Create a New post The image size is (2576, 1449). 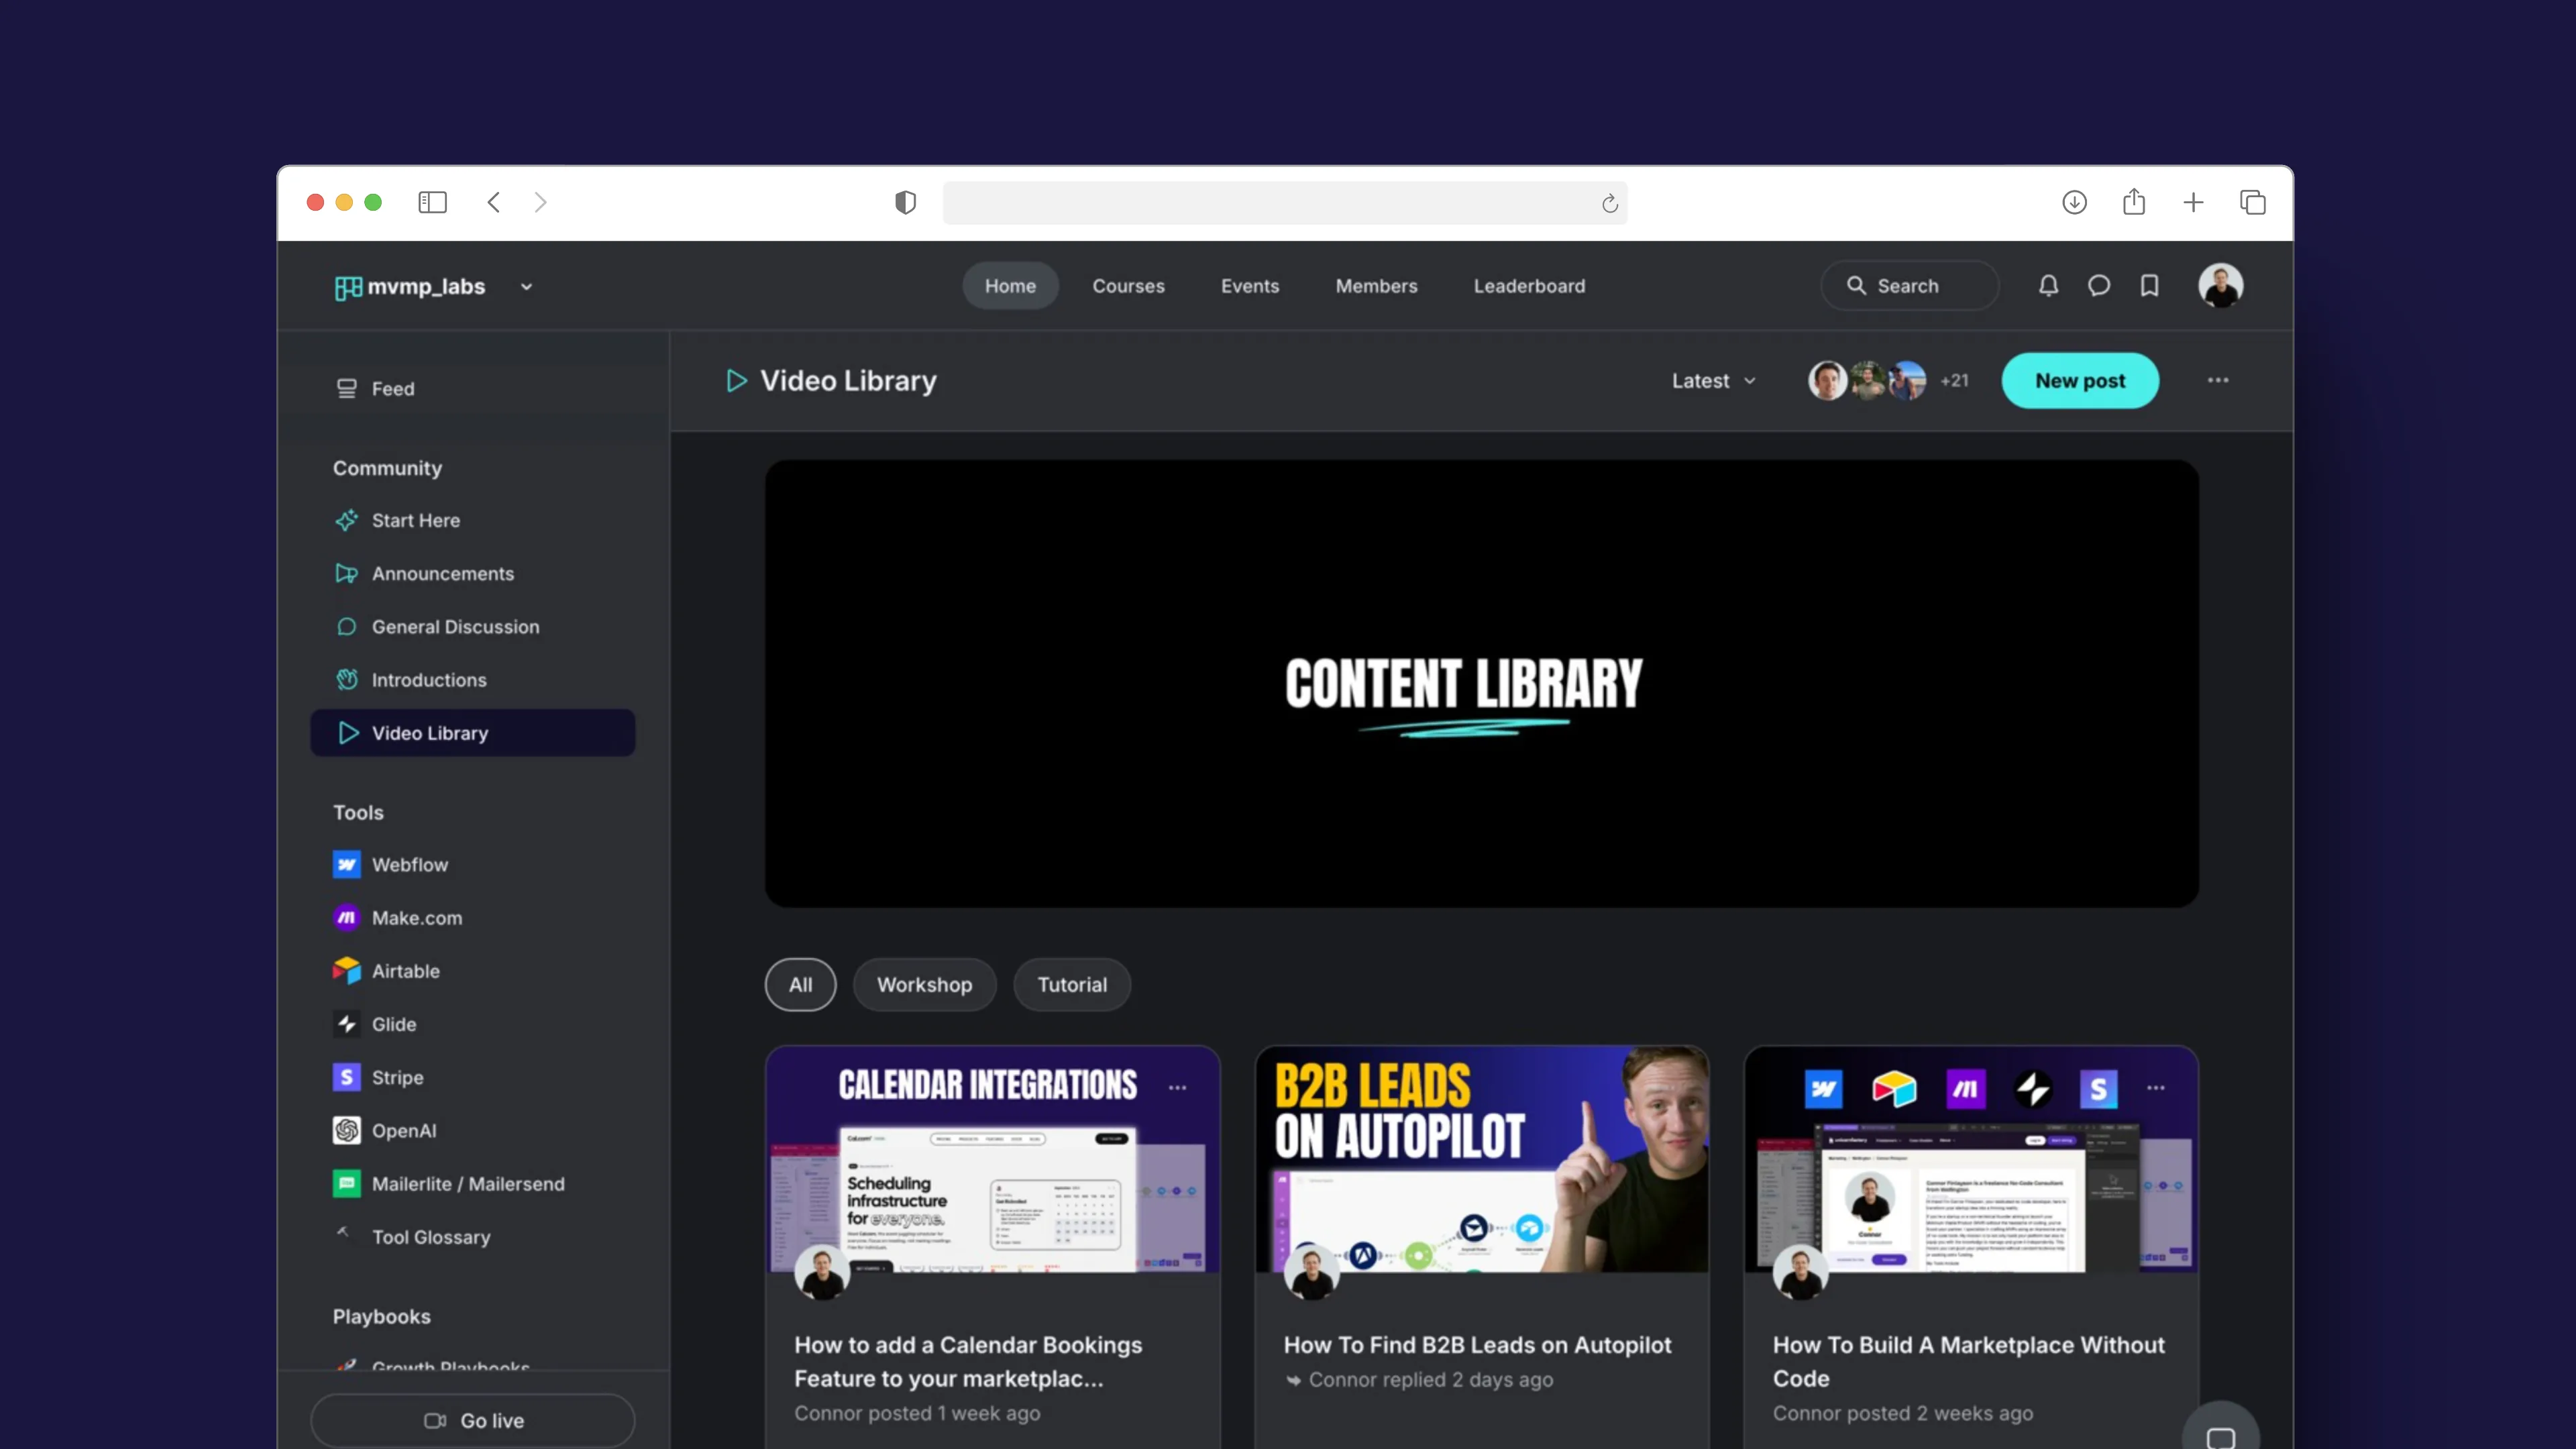(x=2080, y=380)
